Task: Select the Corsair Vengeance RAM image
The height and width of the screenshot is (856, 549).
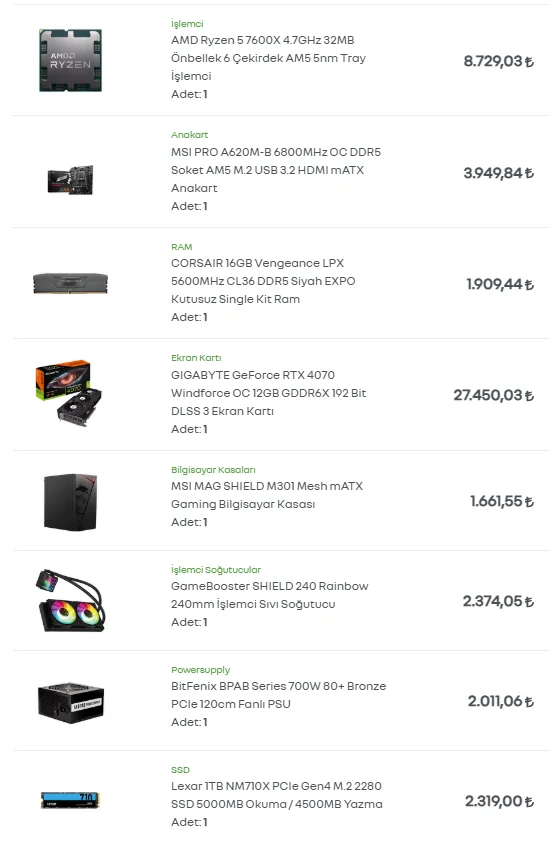Action: [x=70, y=283]
